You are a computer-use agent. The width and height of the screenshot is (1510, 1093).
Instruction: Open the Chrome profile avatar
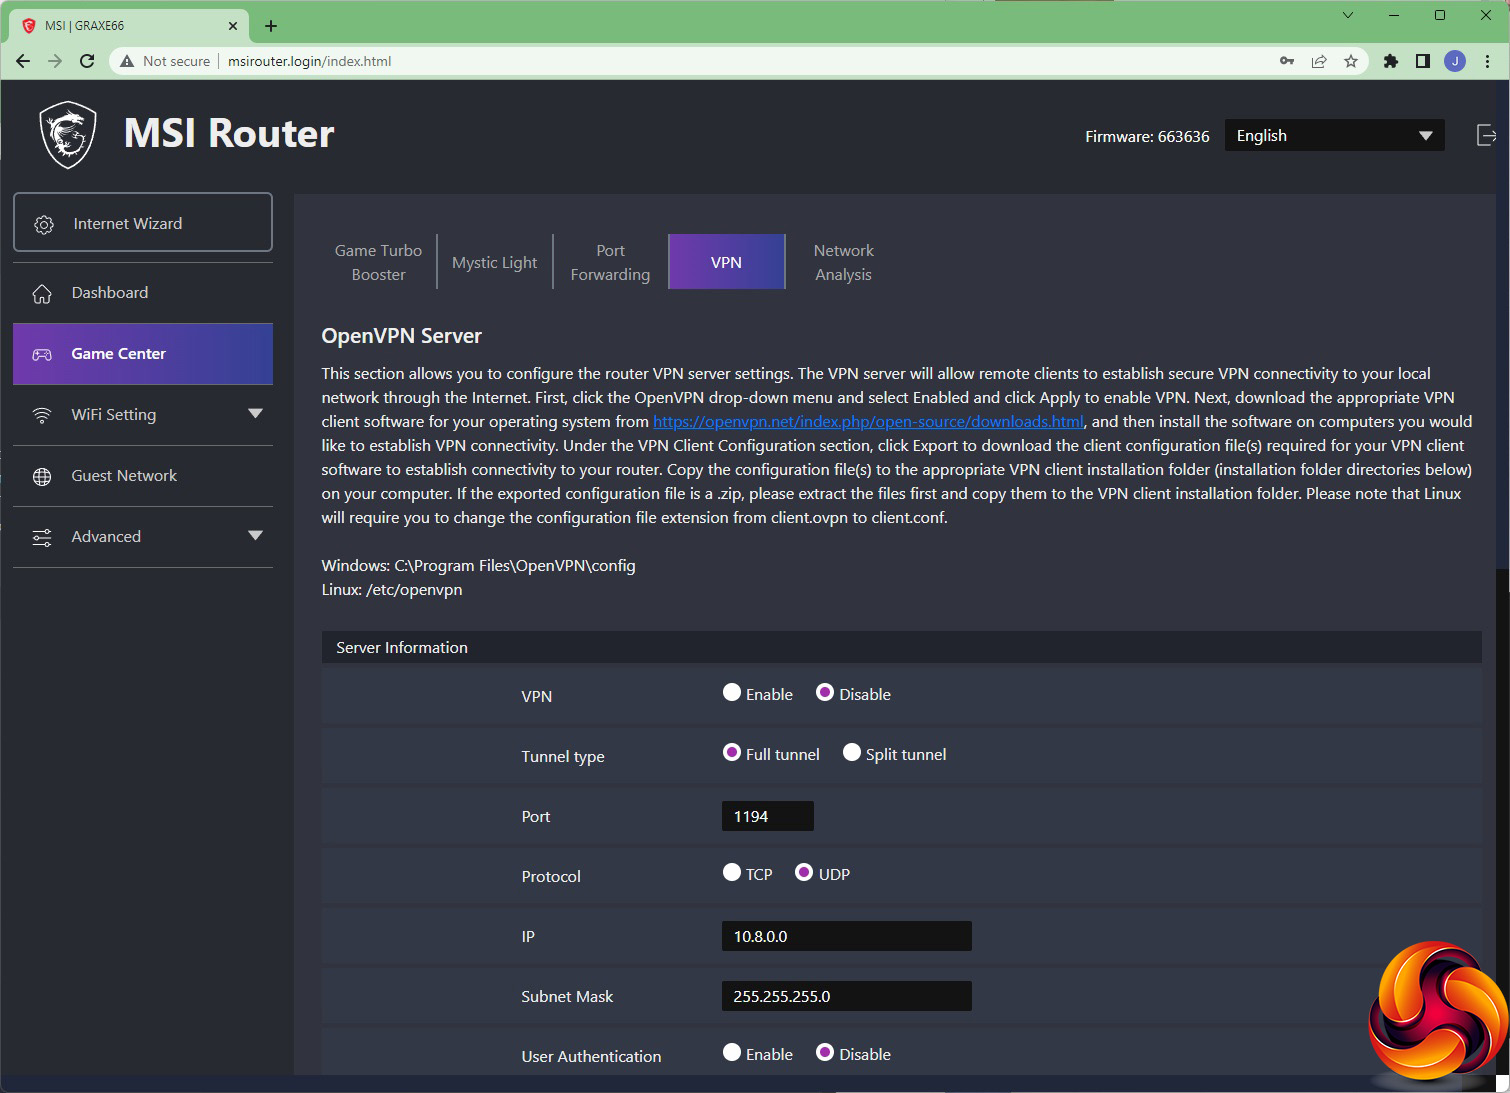tap(1455, 61)
